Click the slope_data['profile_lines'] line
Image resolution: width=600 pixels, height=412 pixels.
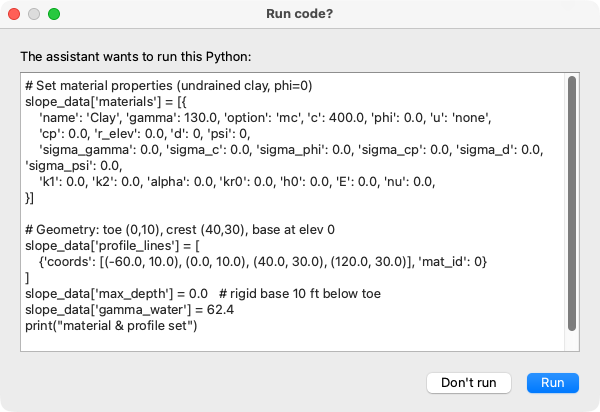[112, 246]
